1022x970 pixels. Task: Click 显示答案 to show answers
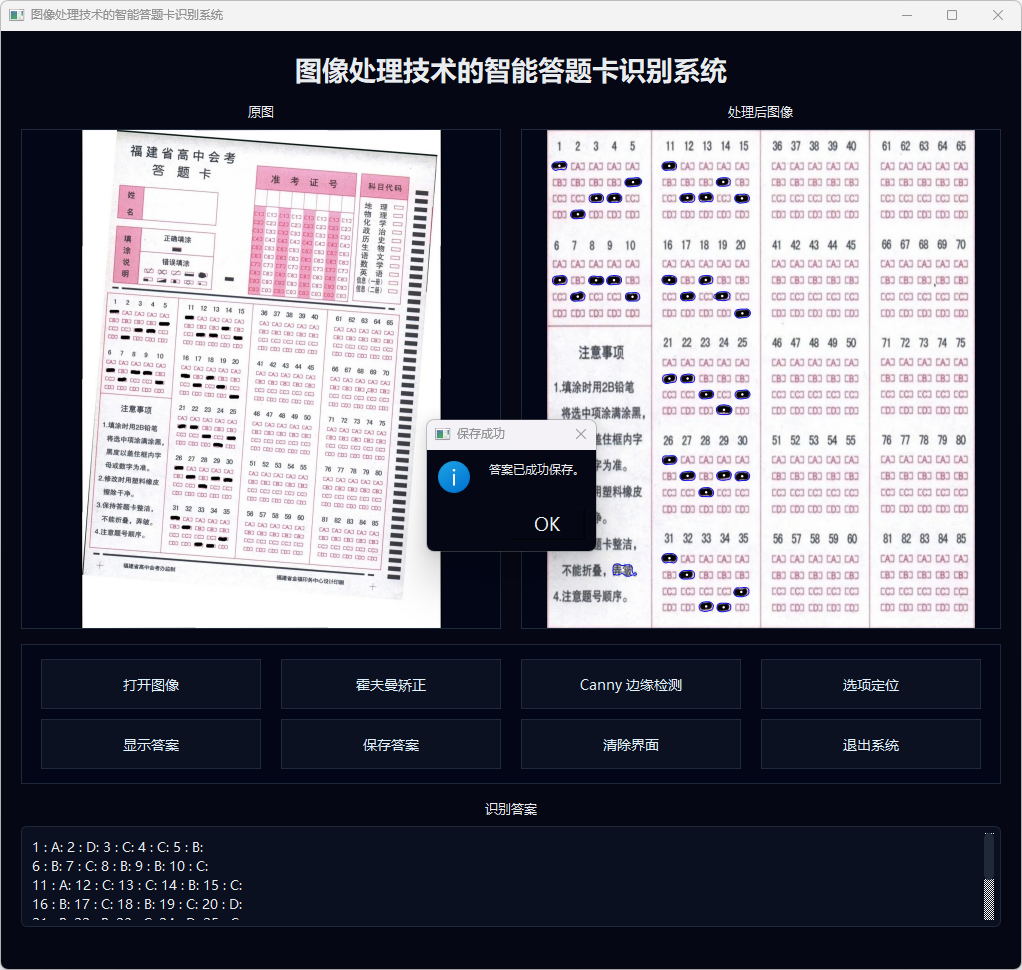(x=151, y=745)
